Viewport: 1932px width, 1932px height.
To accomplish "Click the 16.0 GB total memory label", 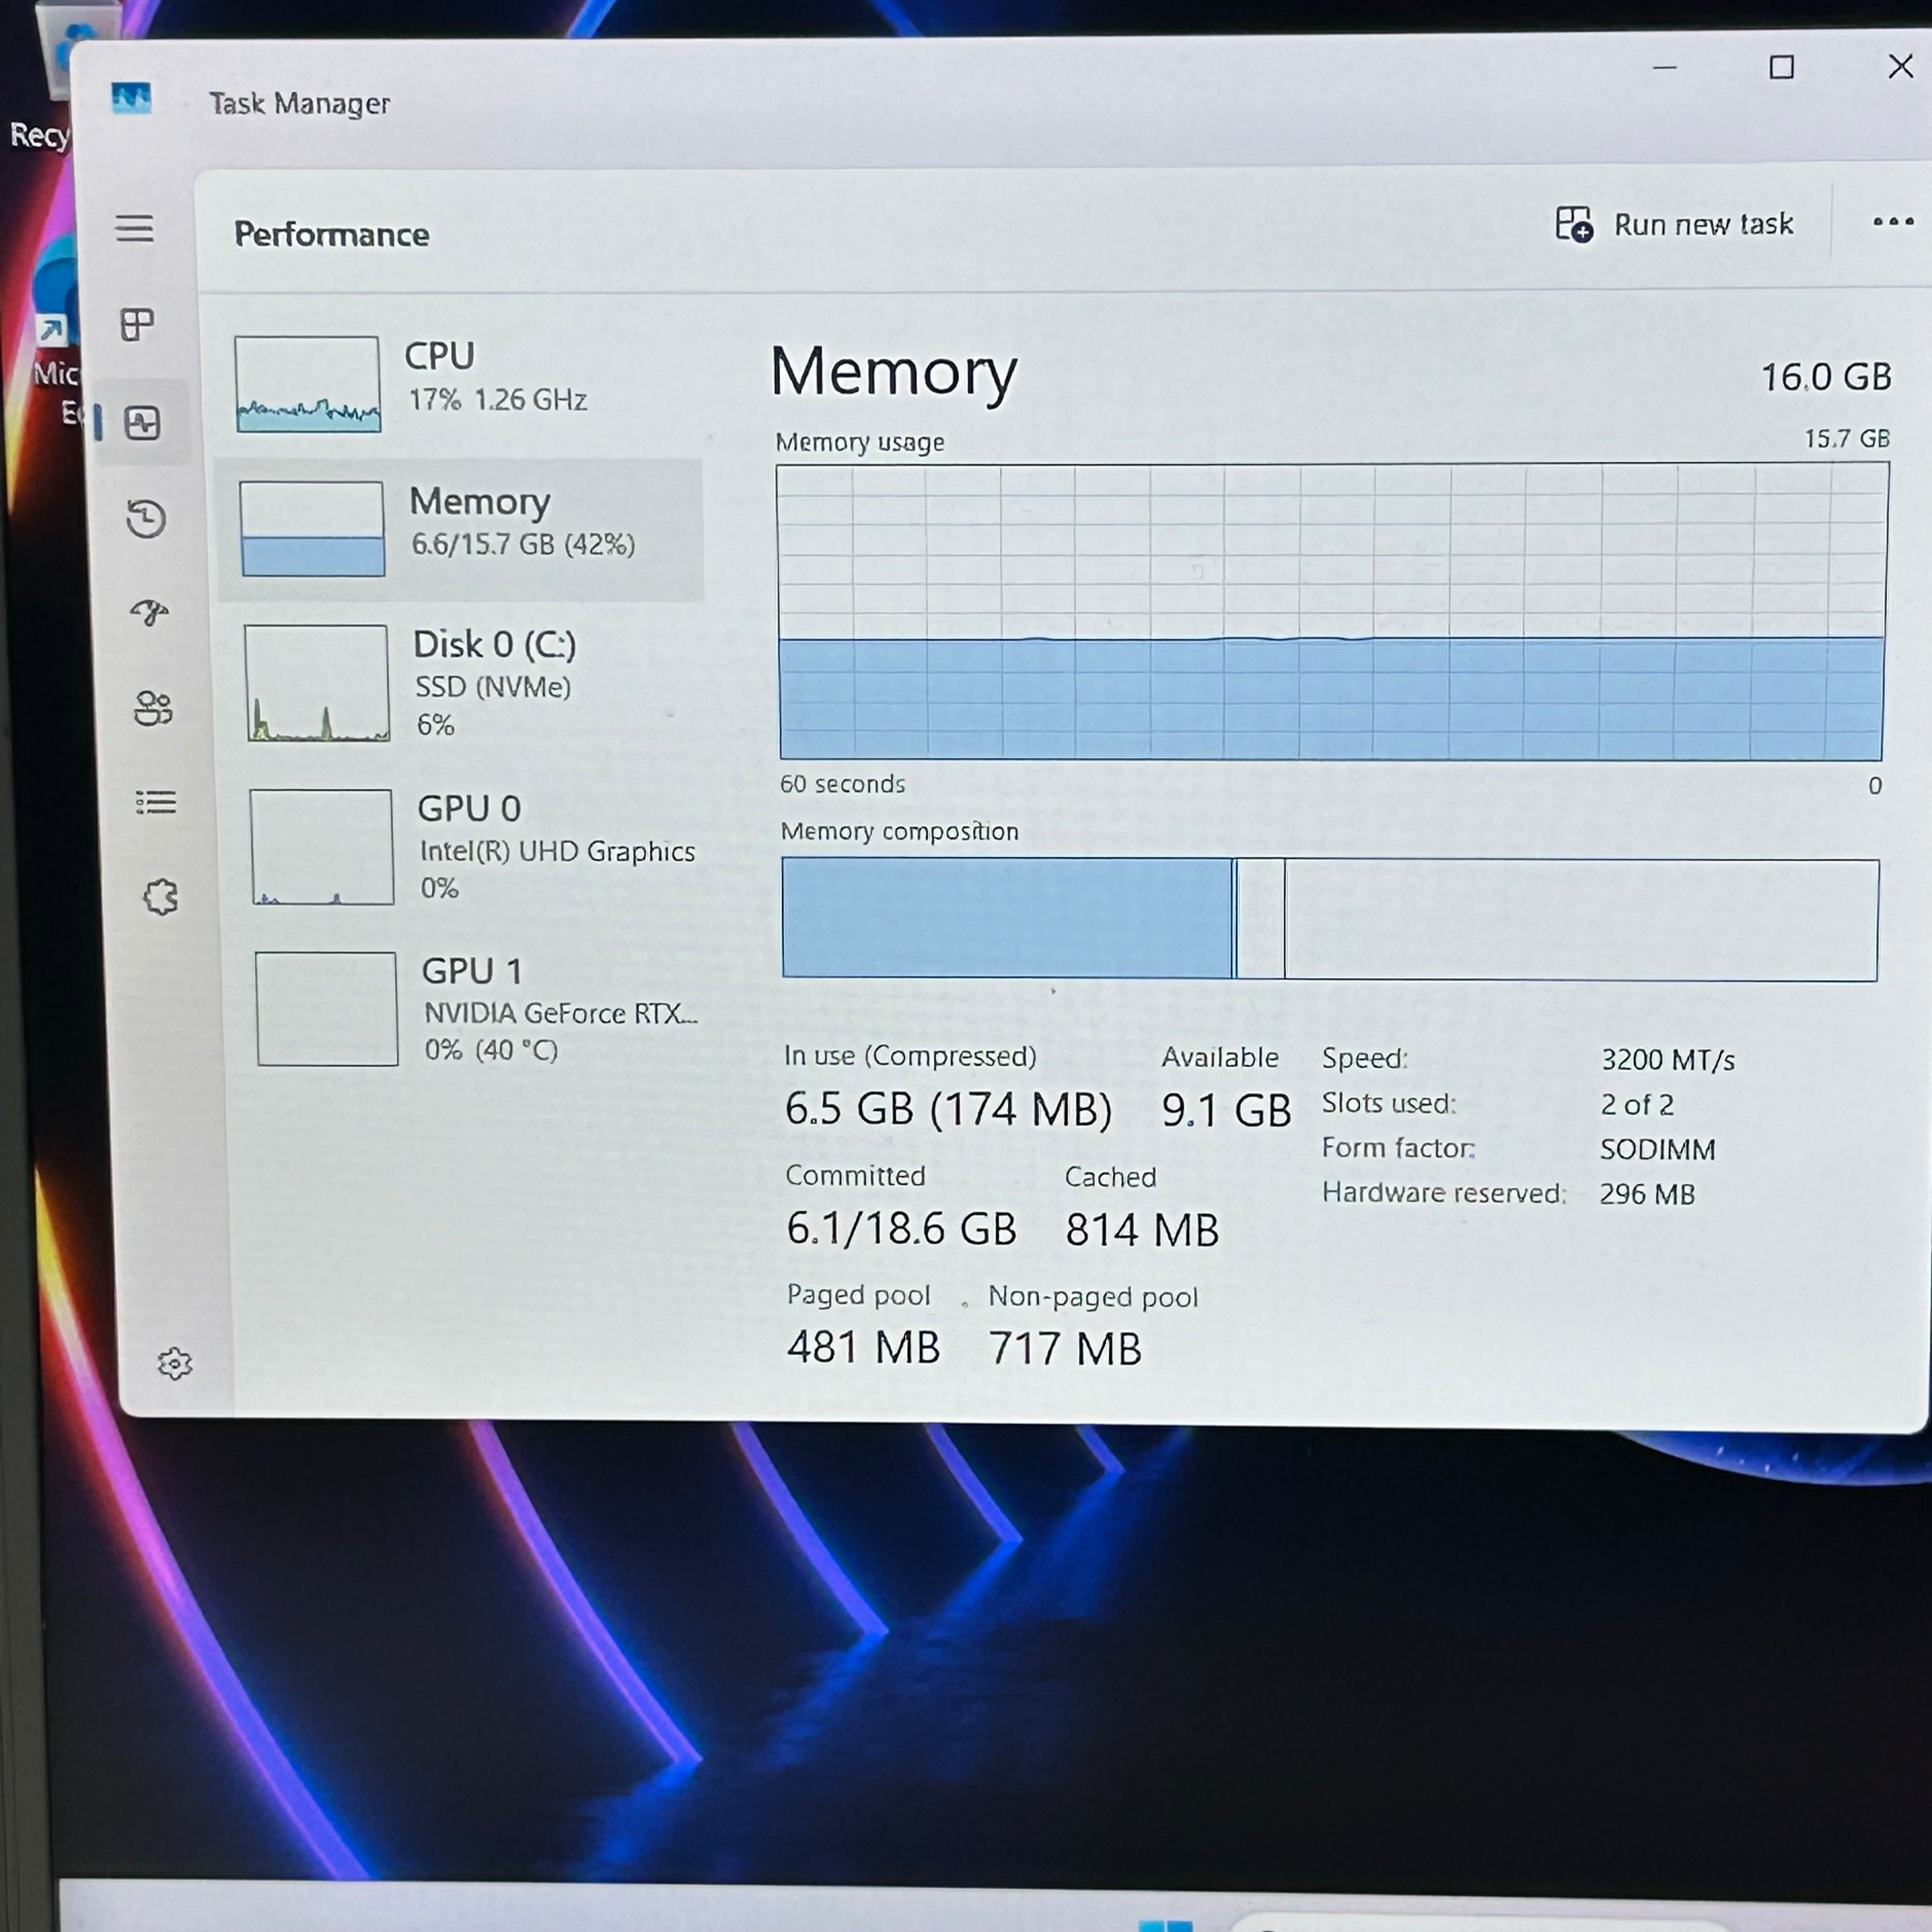I will pos(1826,377).
